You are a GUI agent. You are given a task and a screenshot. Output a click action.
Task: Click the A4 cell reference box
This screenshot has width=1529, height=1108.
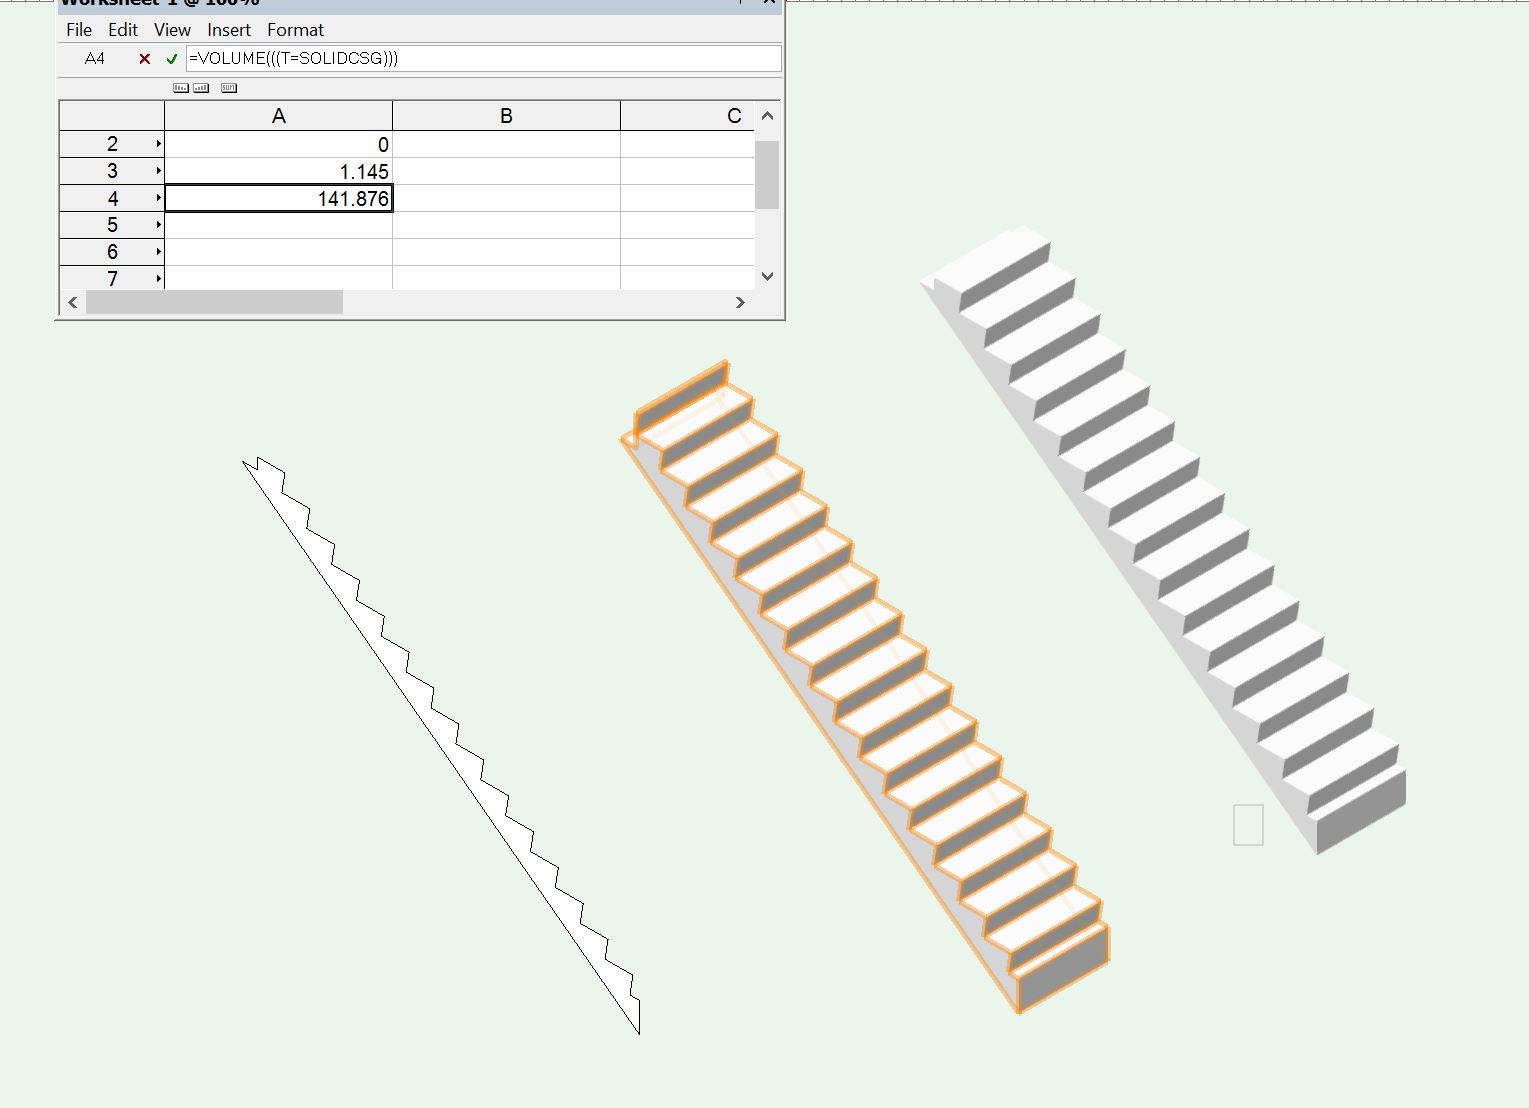tap(96, 58)
